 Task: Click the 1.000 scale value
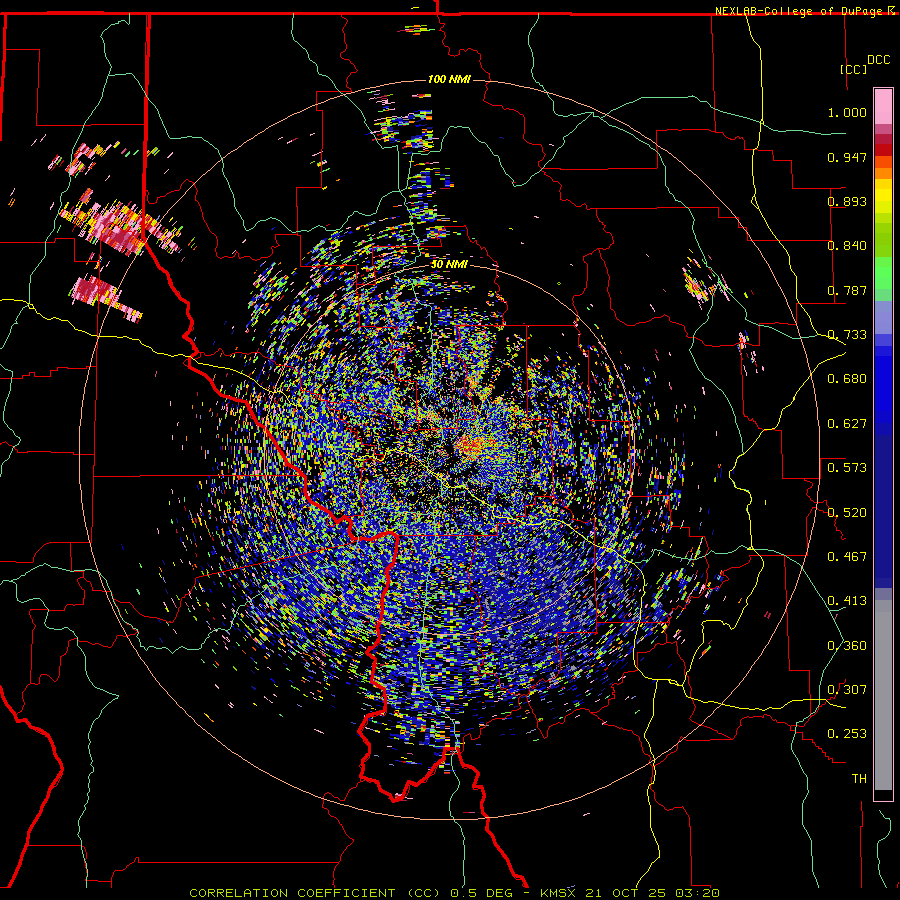click(847, 112)
